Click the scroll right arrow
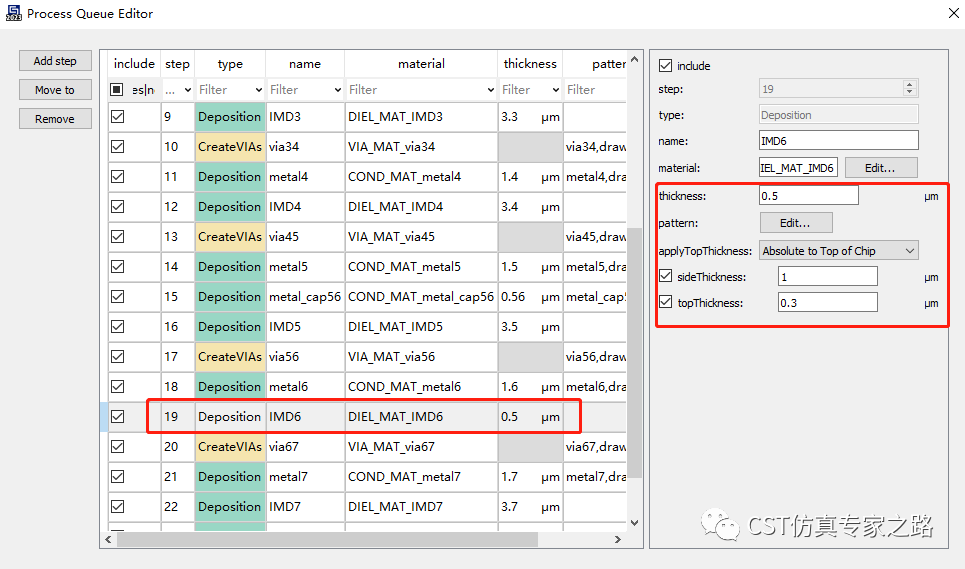Viewport: 965px width, 569px height. coord(618,539)
